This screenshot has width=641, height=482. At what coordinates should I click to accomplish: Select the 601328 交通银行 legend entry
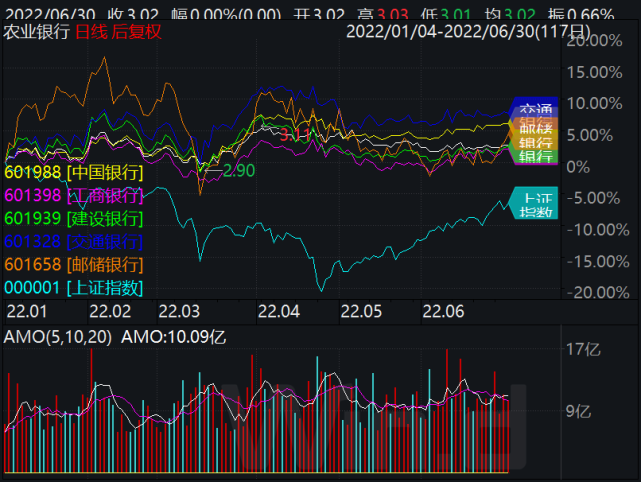click(74, 241)
